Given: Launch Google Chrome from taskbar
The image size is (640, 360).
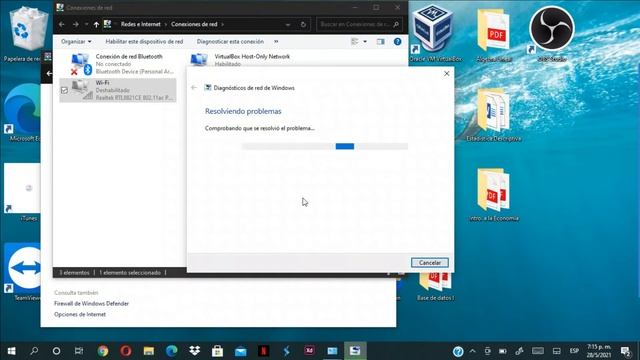Looking at the screenshot, I should (103, 351).
